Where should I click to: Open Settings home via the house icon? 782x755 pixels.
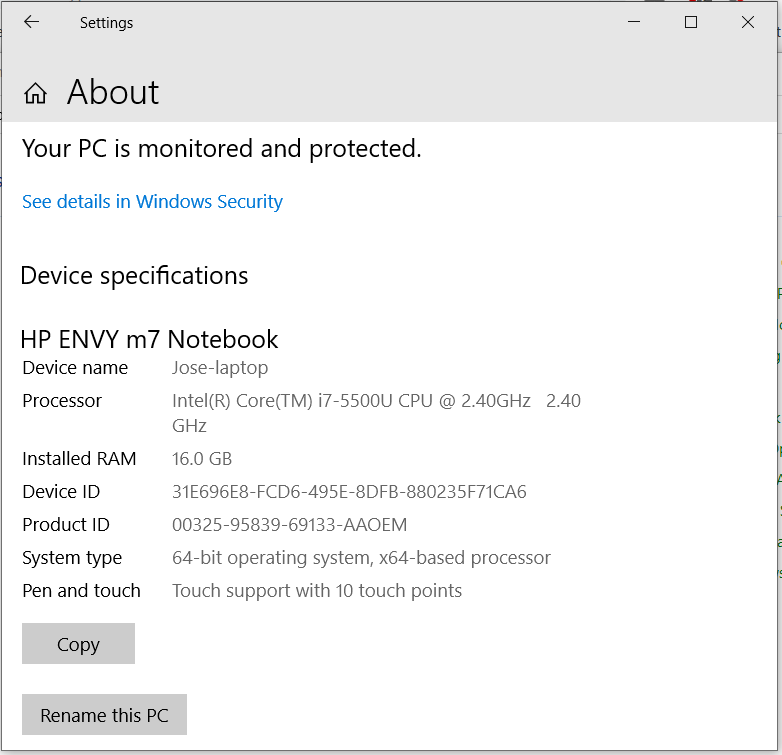click(35, 93)
